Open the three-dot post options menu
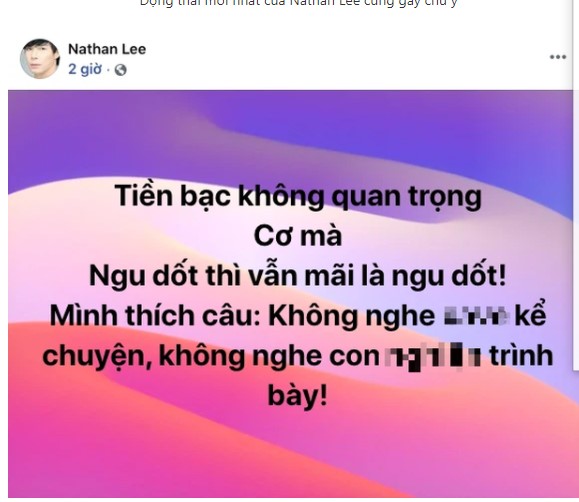 pos(558,57)
